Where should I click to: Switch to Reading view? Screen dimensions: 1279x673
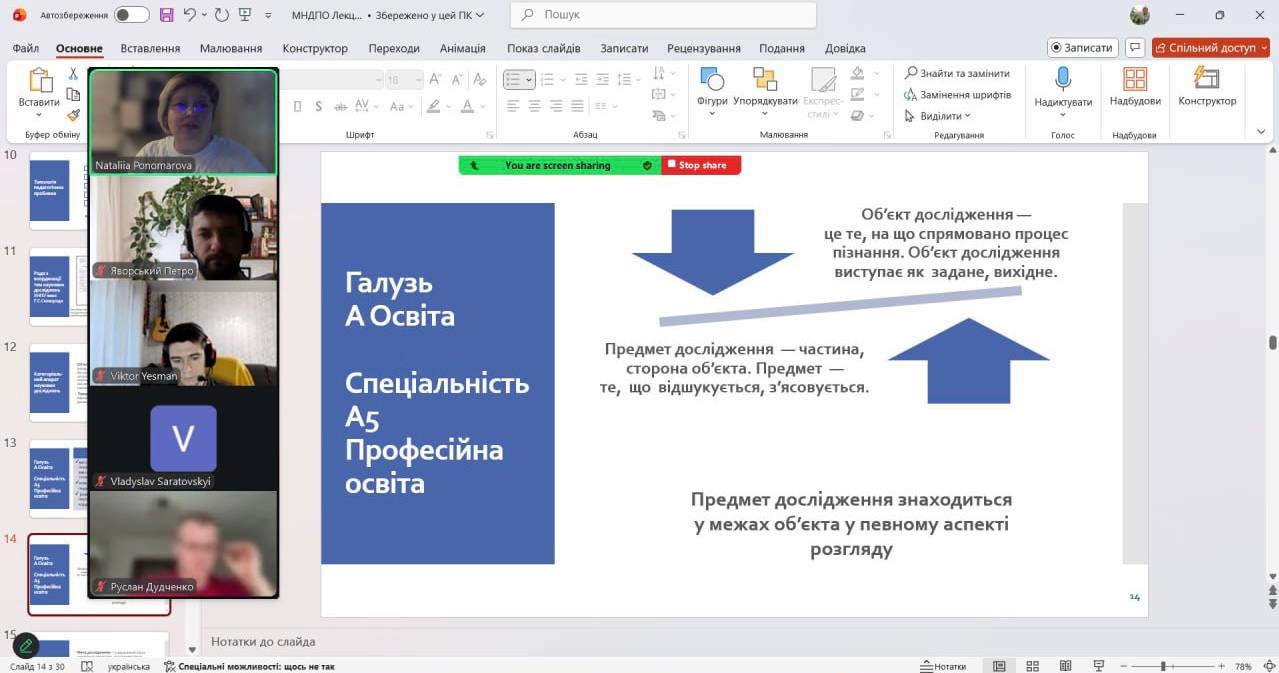1064,666
